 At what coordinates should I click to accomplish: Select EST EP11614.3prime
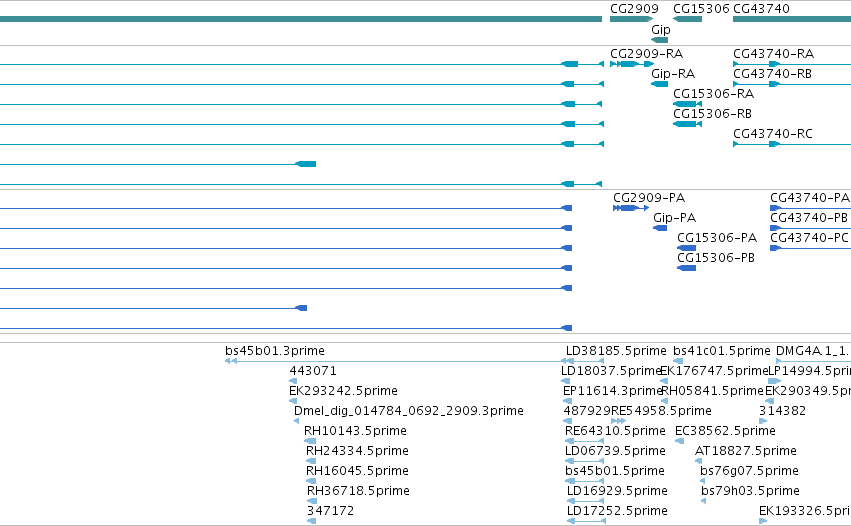(612, 391)
